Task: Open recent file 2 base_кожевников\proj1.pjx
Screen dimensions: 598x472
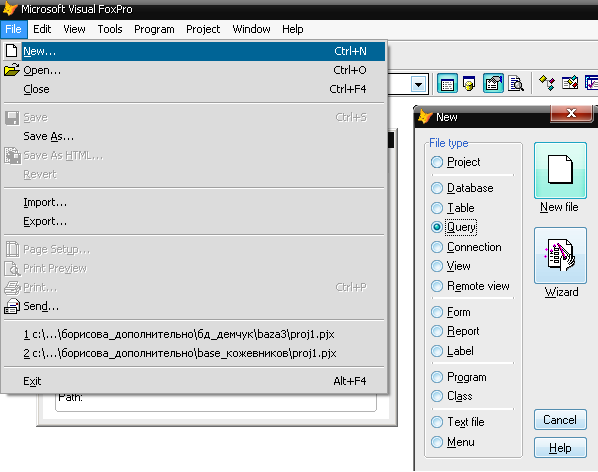Action: (194, 353)
